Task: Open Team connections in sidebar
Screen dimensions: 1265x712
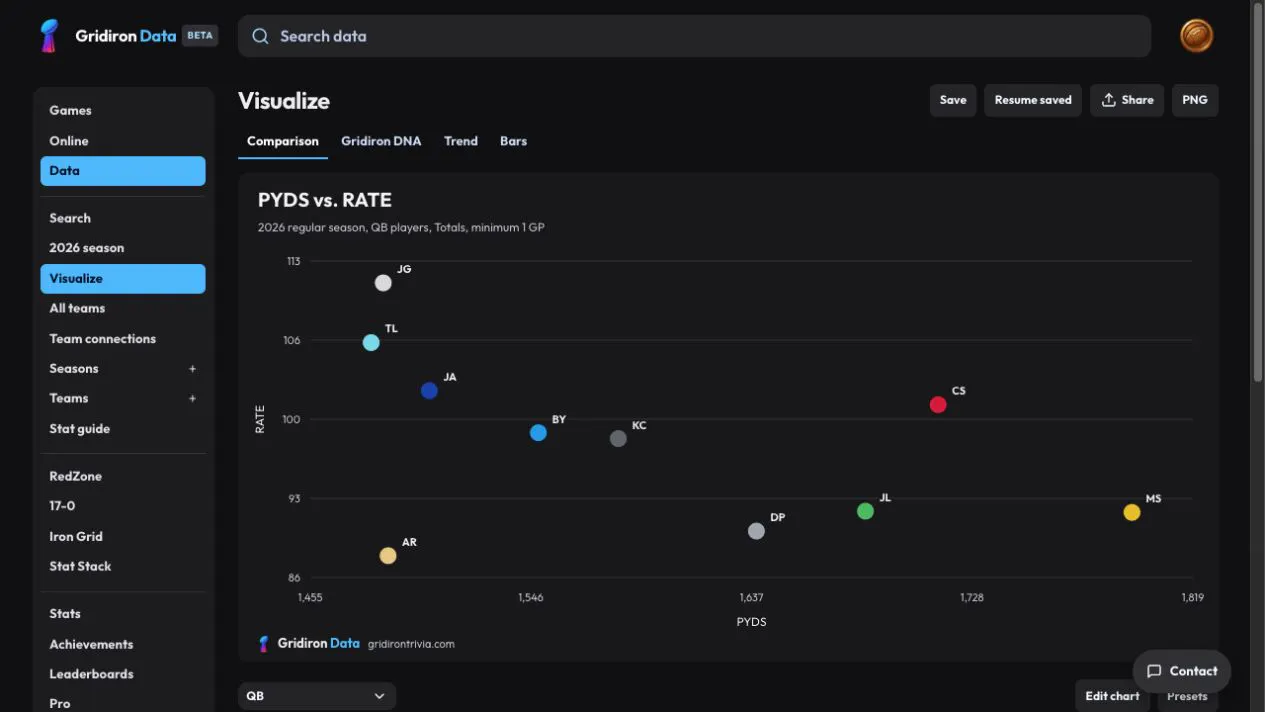Action: (x=123, y=339)
